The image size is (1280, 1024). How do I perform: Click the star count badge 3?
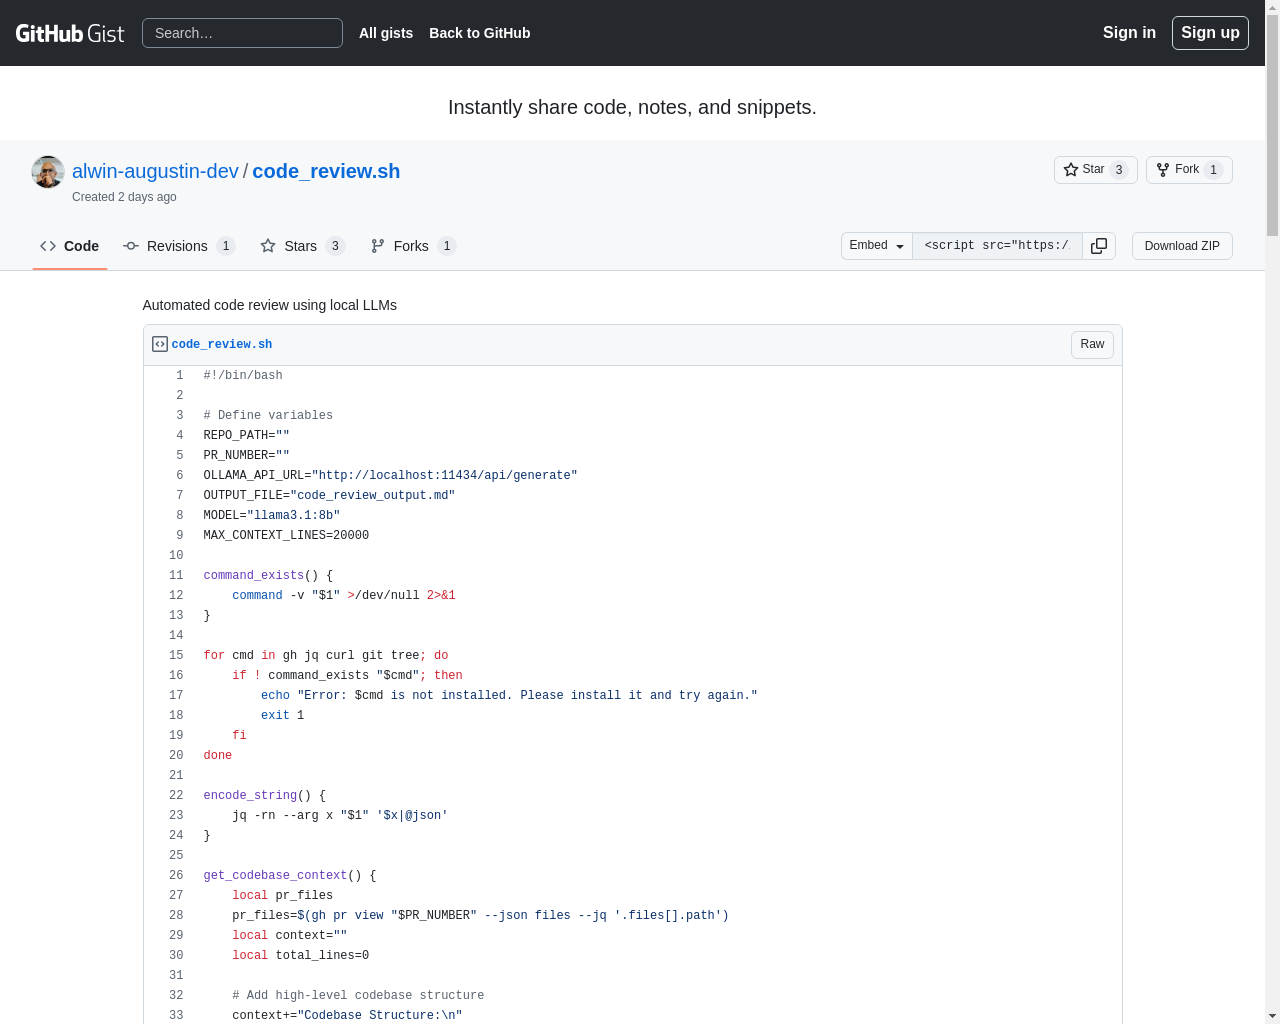tap(1119, 170)
